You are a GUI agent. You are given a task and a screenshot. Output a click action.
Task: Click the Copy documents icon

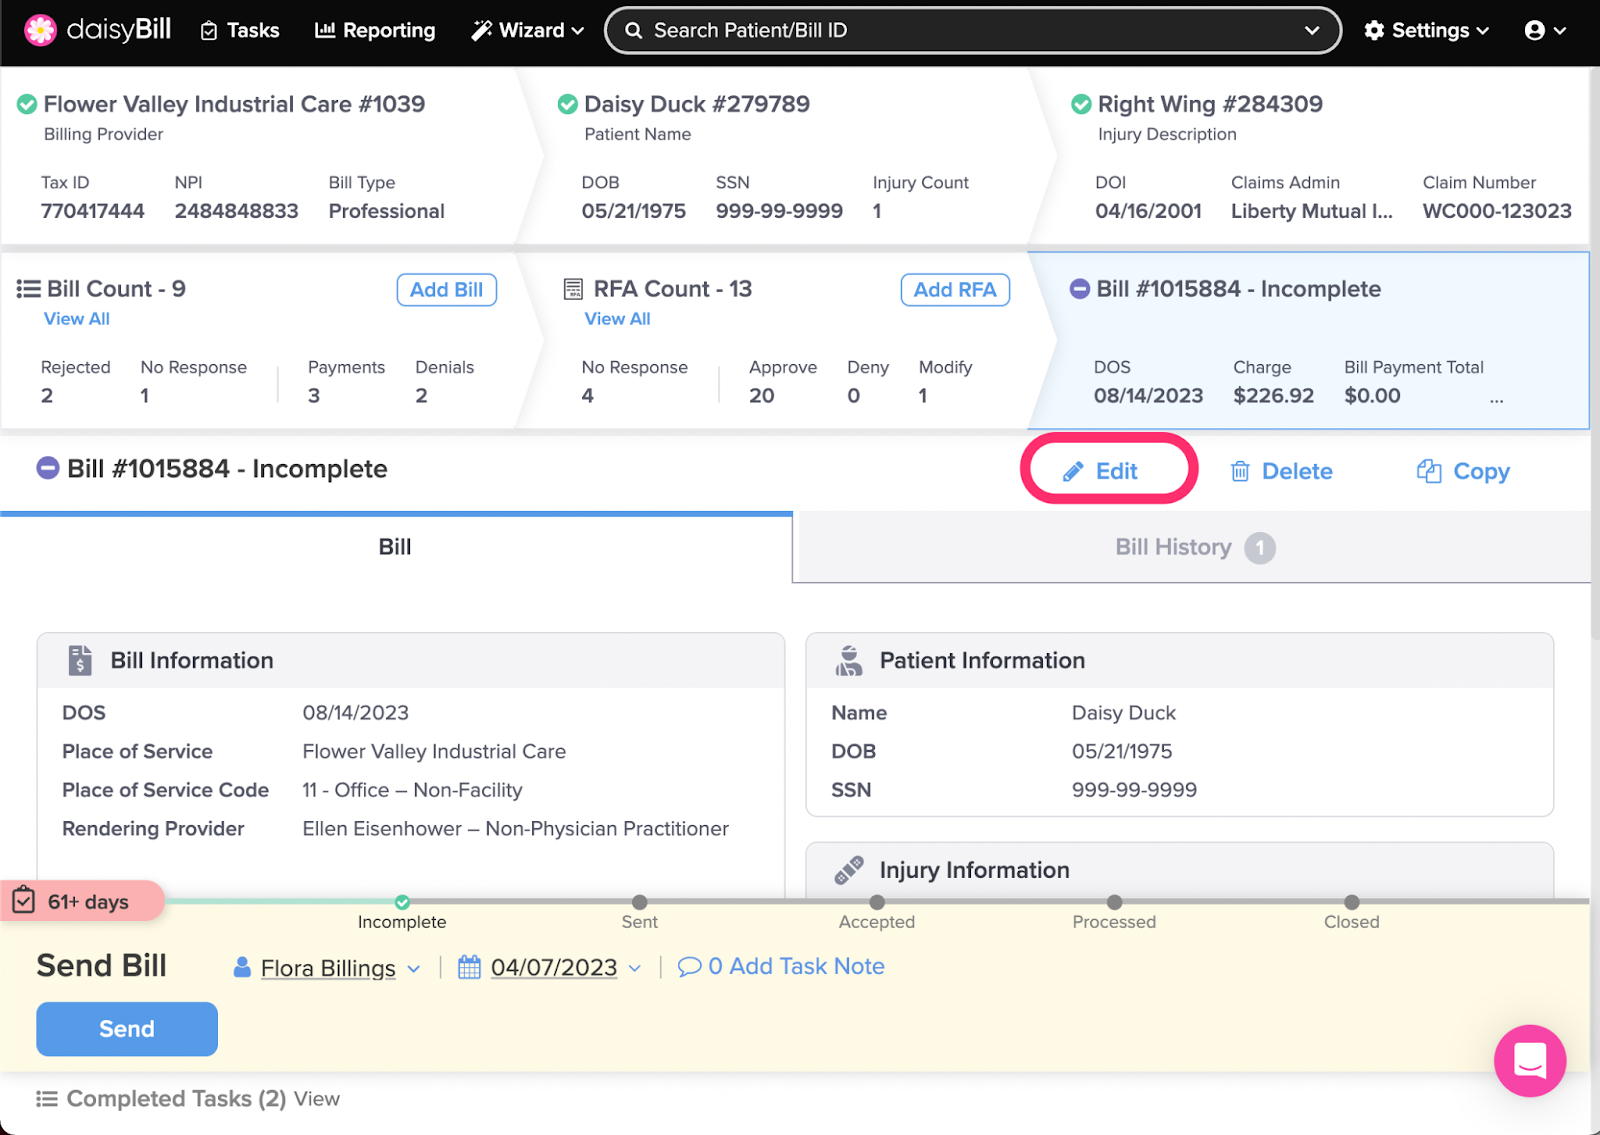point(1429,471)
